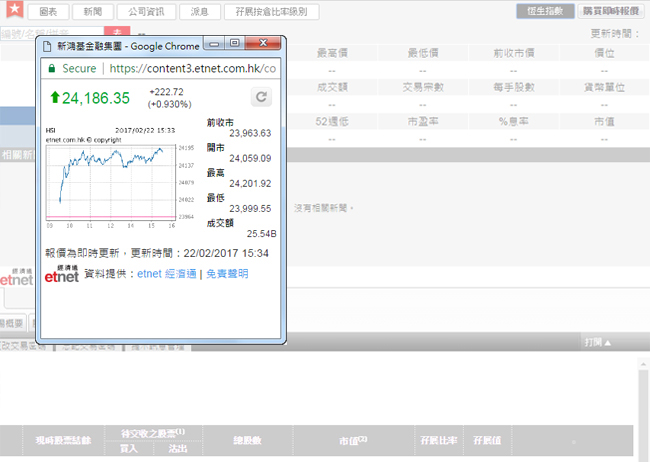The width and height of the screenshot is (650, 462).
Task: Refresh the HSI quote in popup
Action: pyautogui.click(x=261, y=97)
